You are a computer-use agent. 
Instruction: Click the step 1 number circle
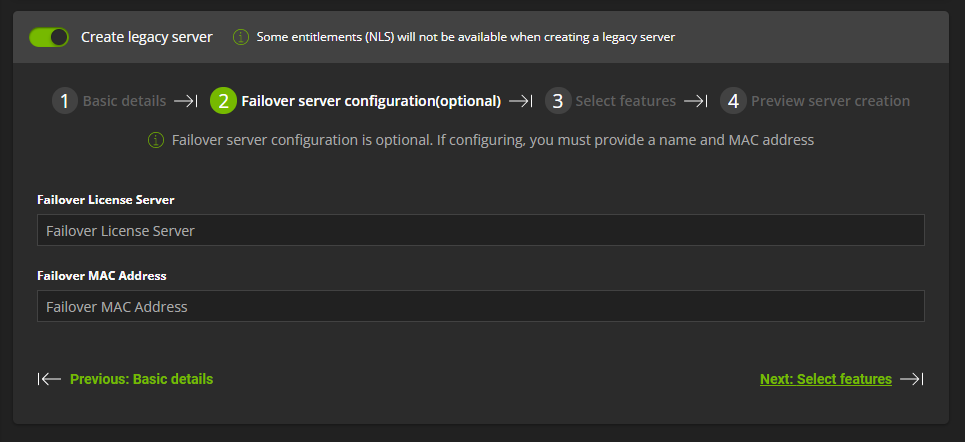tap(65, 101)
